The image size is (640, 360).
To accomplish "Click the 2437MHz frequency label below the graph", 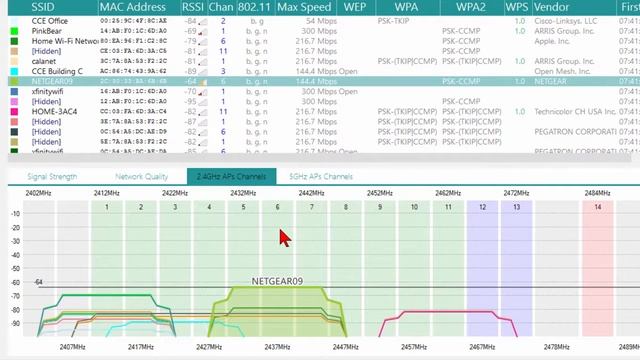I will pyautogui.click(x=277, y=347).
